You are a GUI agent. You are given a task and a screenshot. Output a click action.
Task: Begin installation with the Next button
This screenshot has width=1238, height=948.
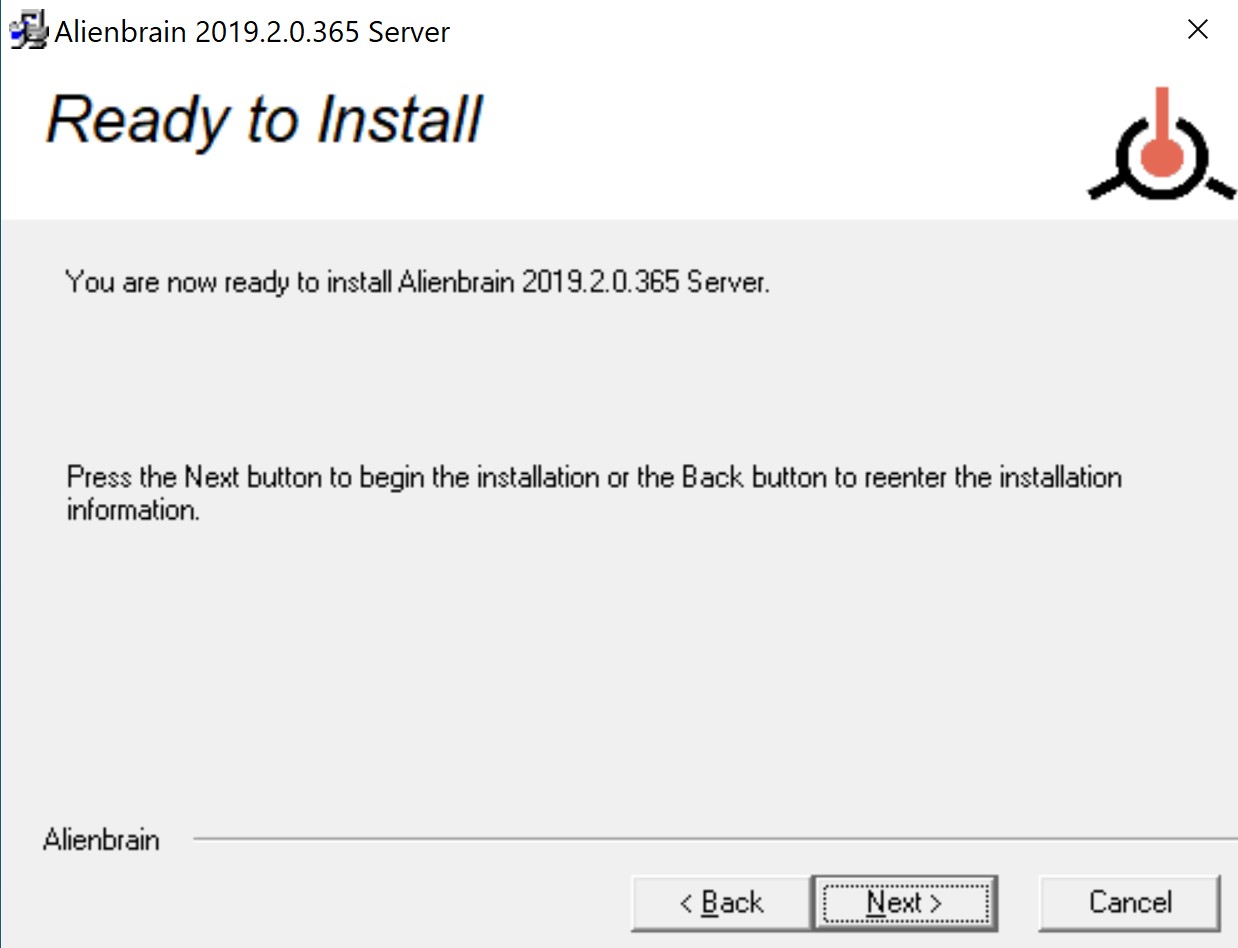pos(904,903)
